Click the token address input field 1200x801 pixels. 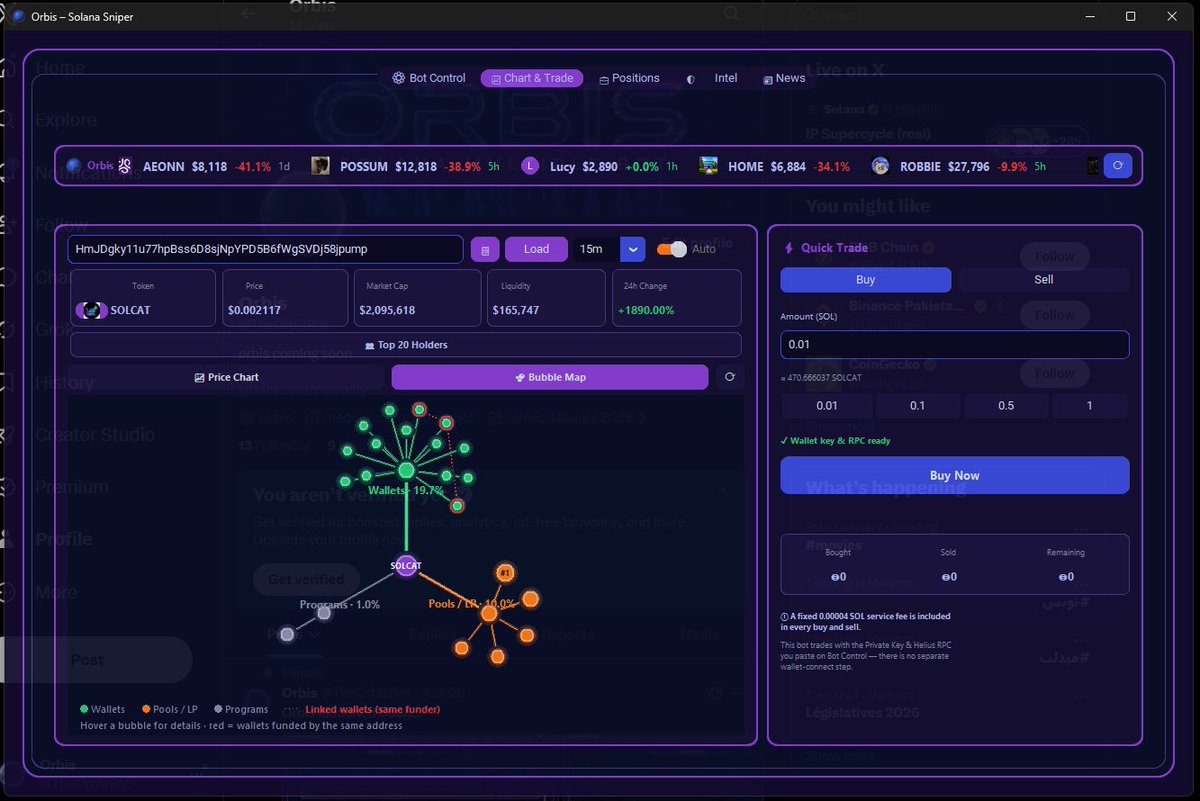pyautogui.click(x=265, y=249)
